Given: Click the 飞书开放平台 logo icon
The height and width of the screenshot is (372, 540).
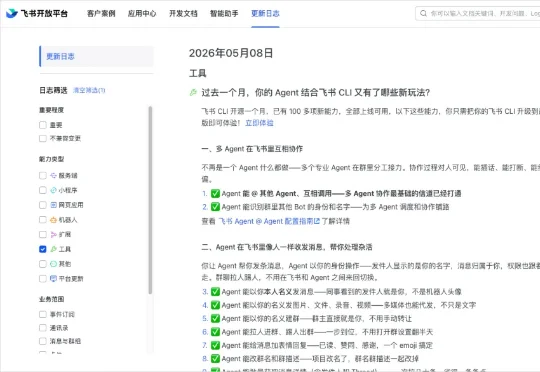Looking at the screenshot, I should [x=11, y=13].
